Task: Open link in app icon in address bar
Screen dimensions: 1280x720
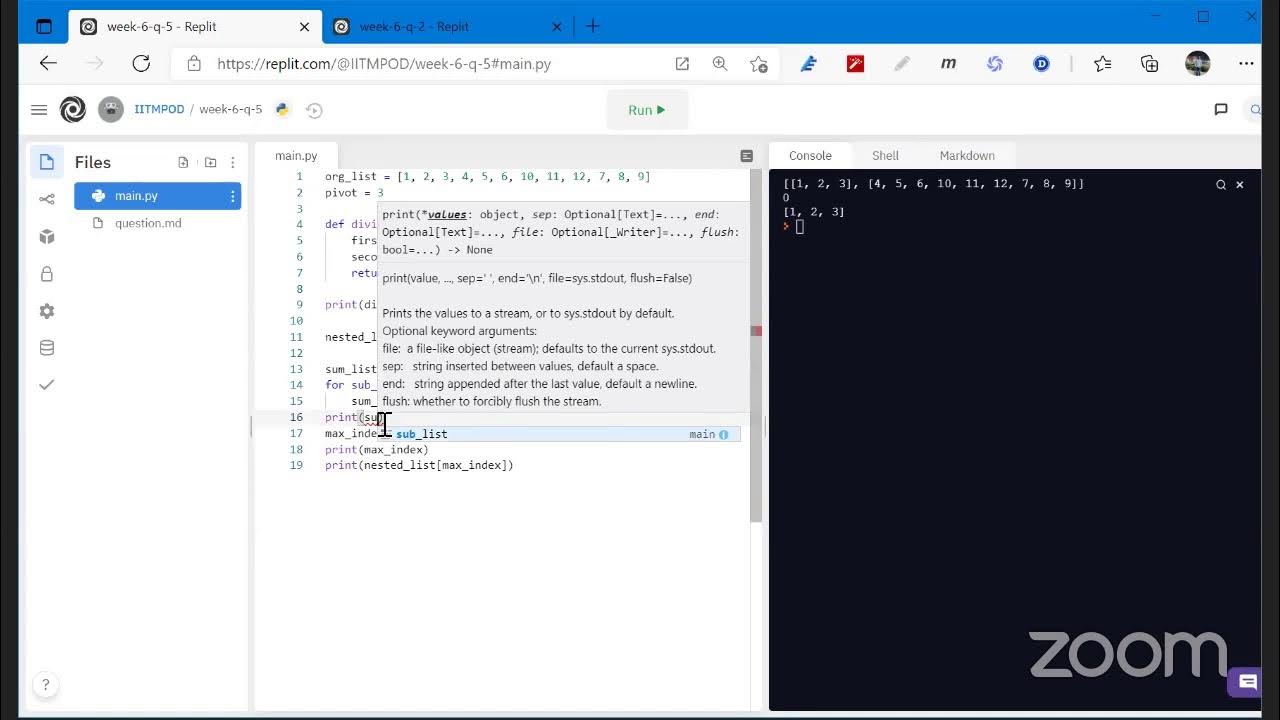Action: click(682, 63)
